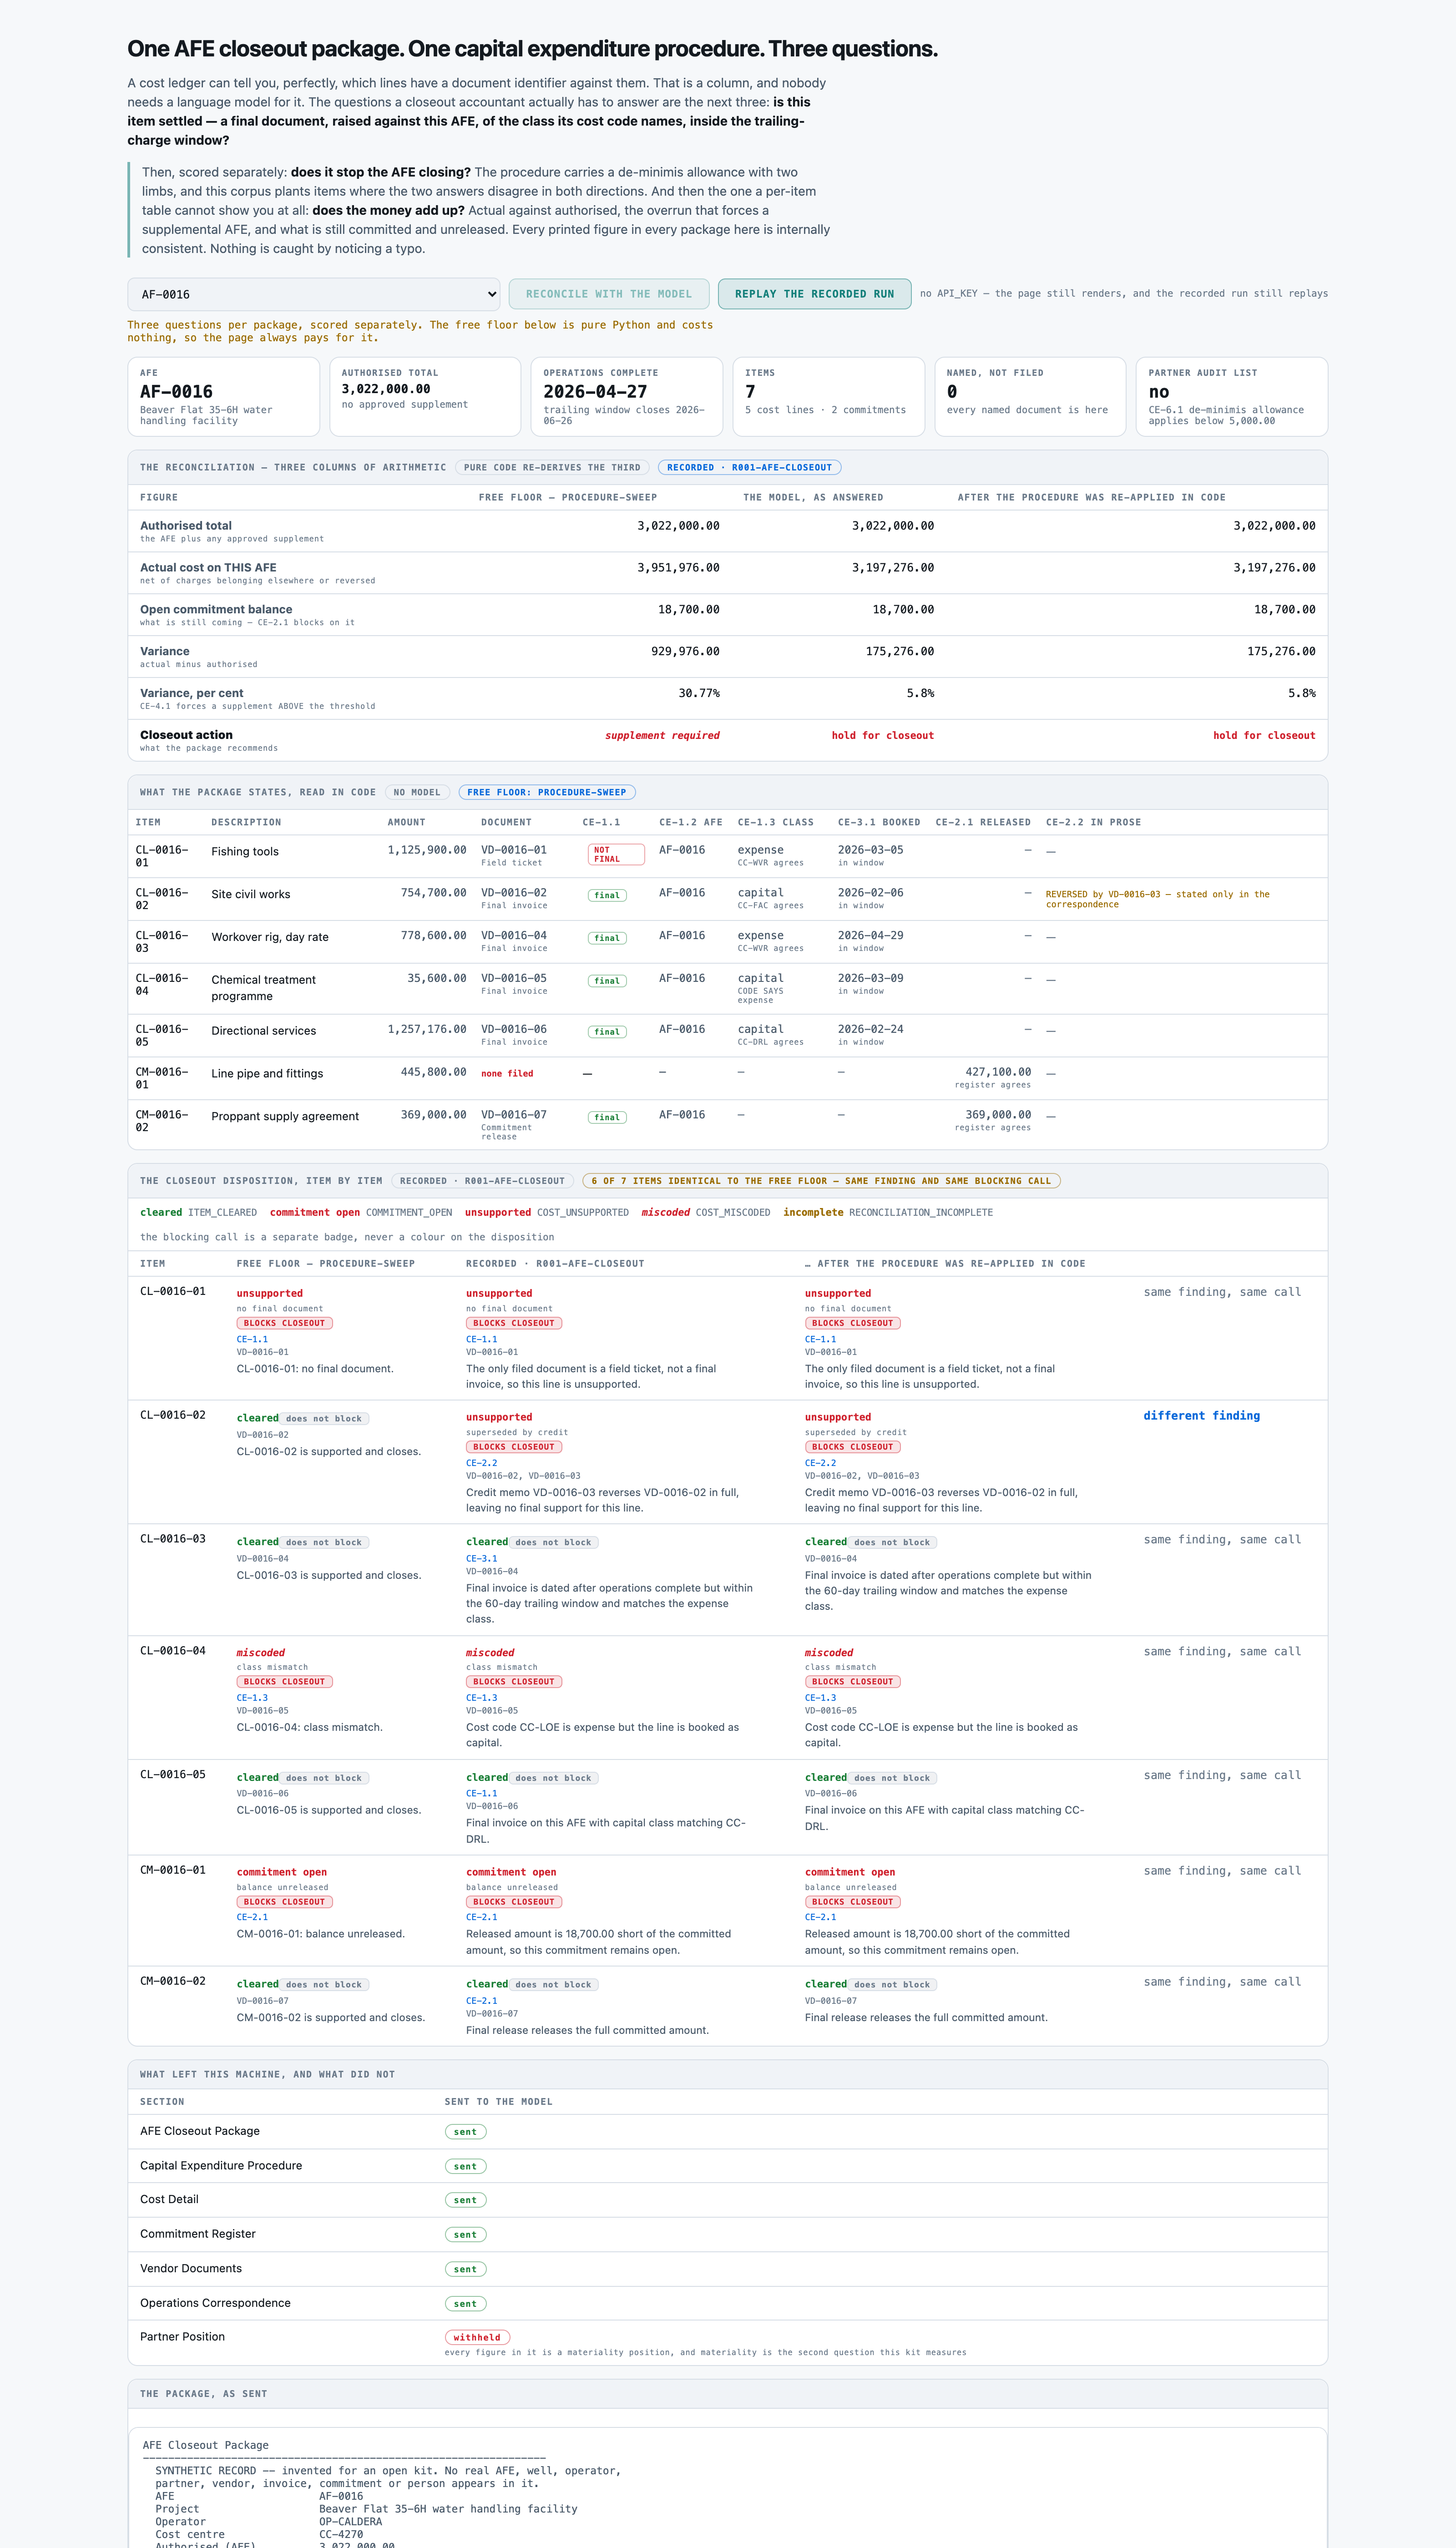Select the 'sent' badge for Capital Expenditure Procedure
Image resolution: width=1456 pixels, height=2548 pixels.
pyautogui.click(x=465, y=2166)
